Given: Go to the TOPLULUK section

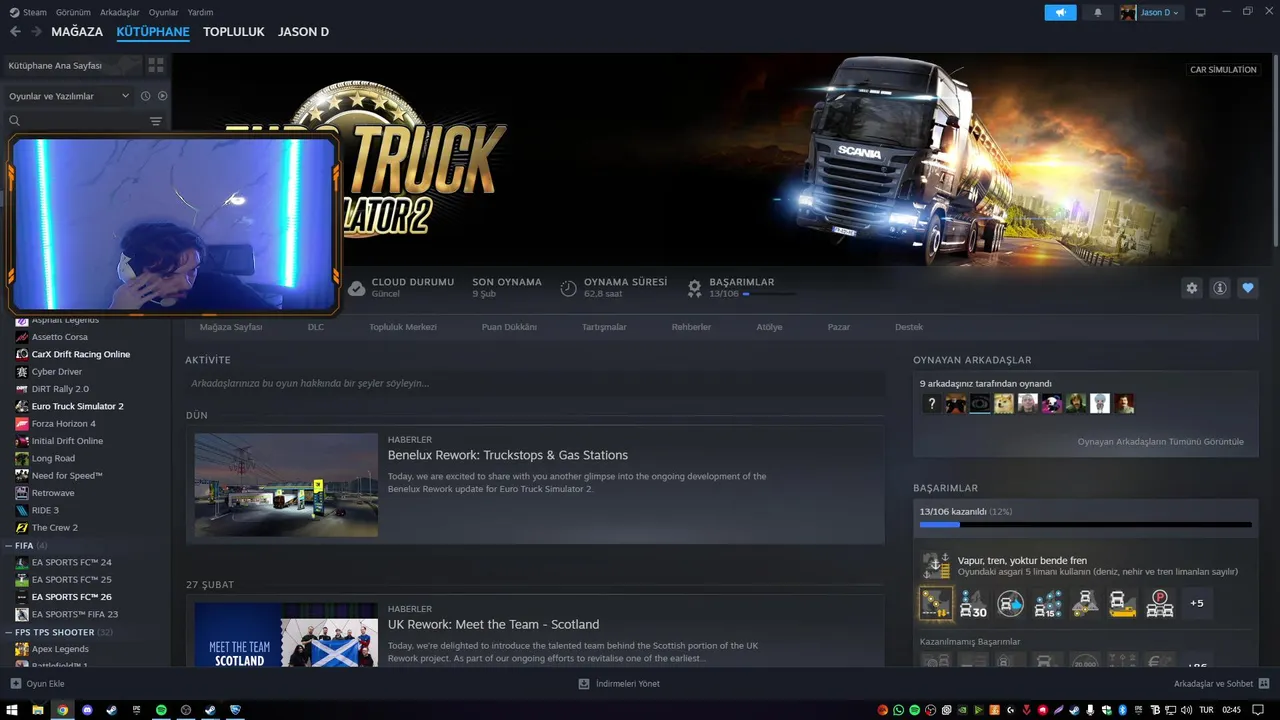Looking at the screenshot, I should (234, 32).
